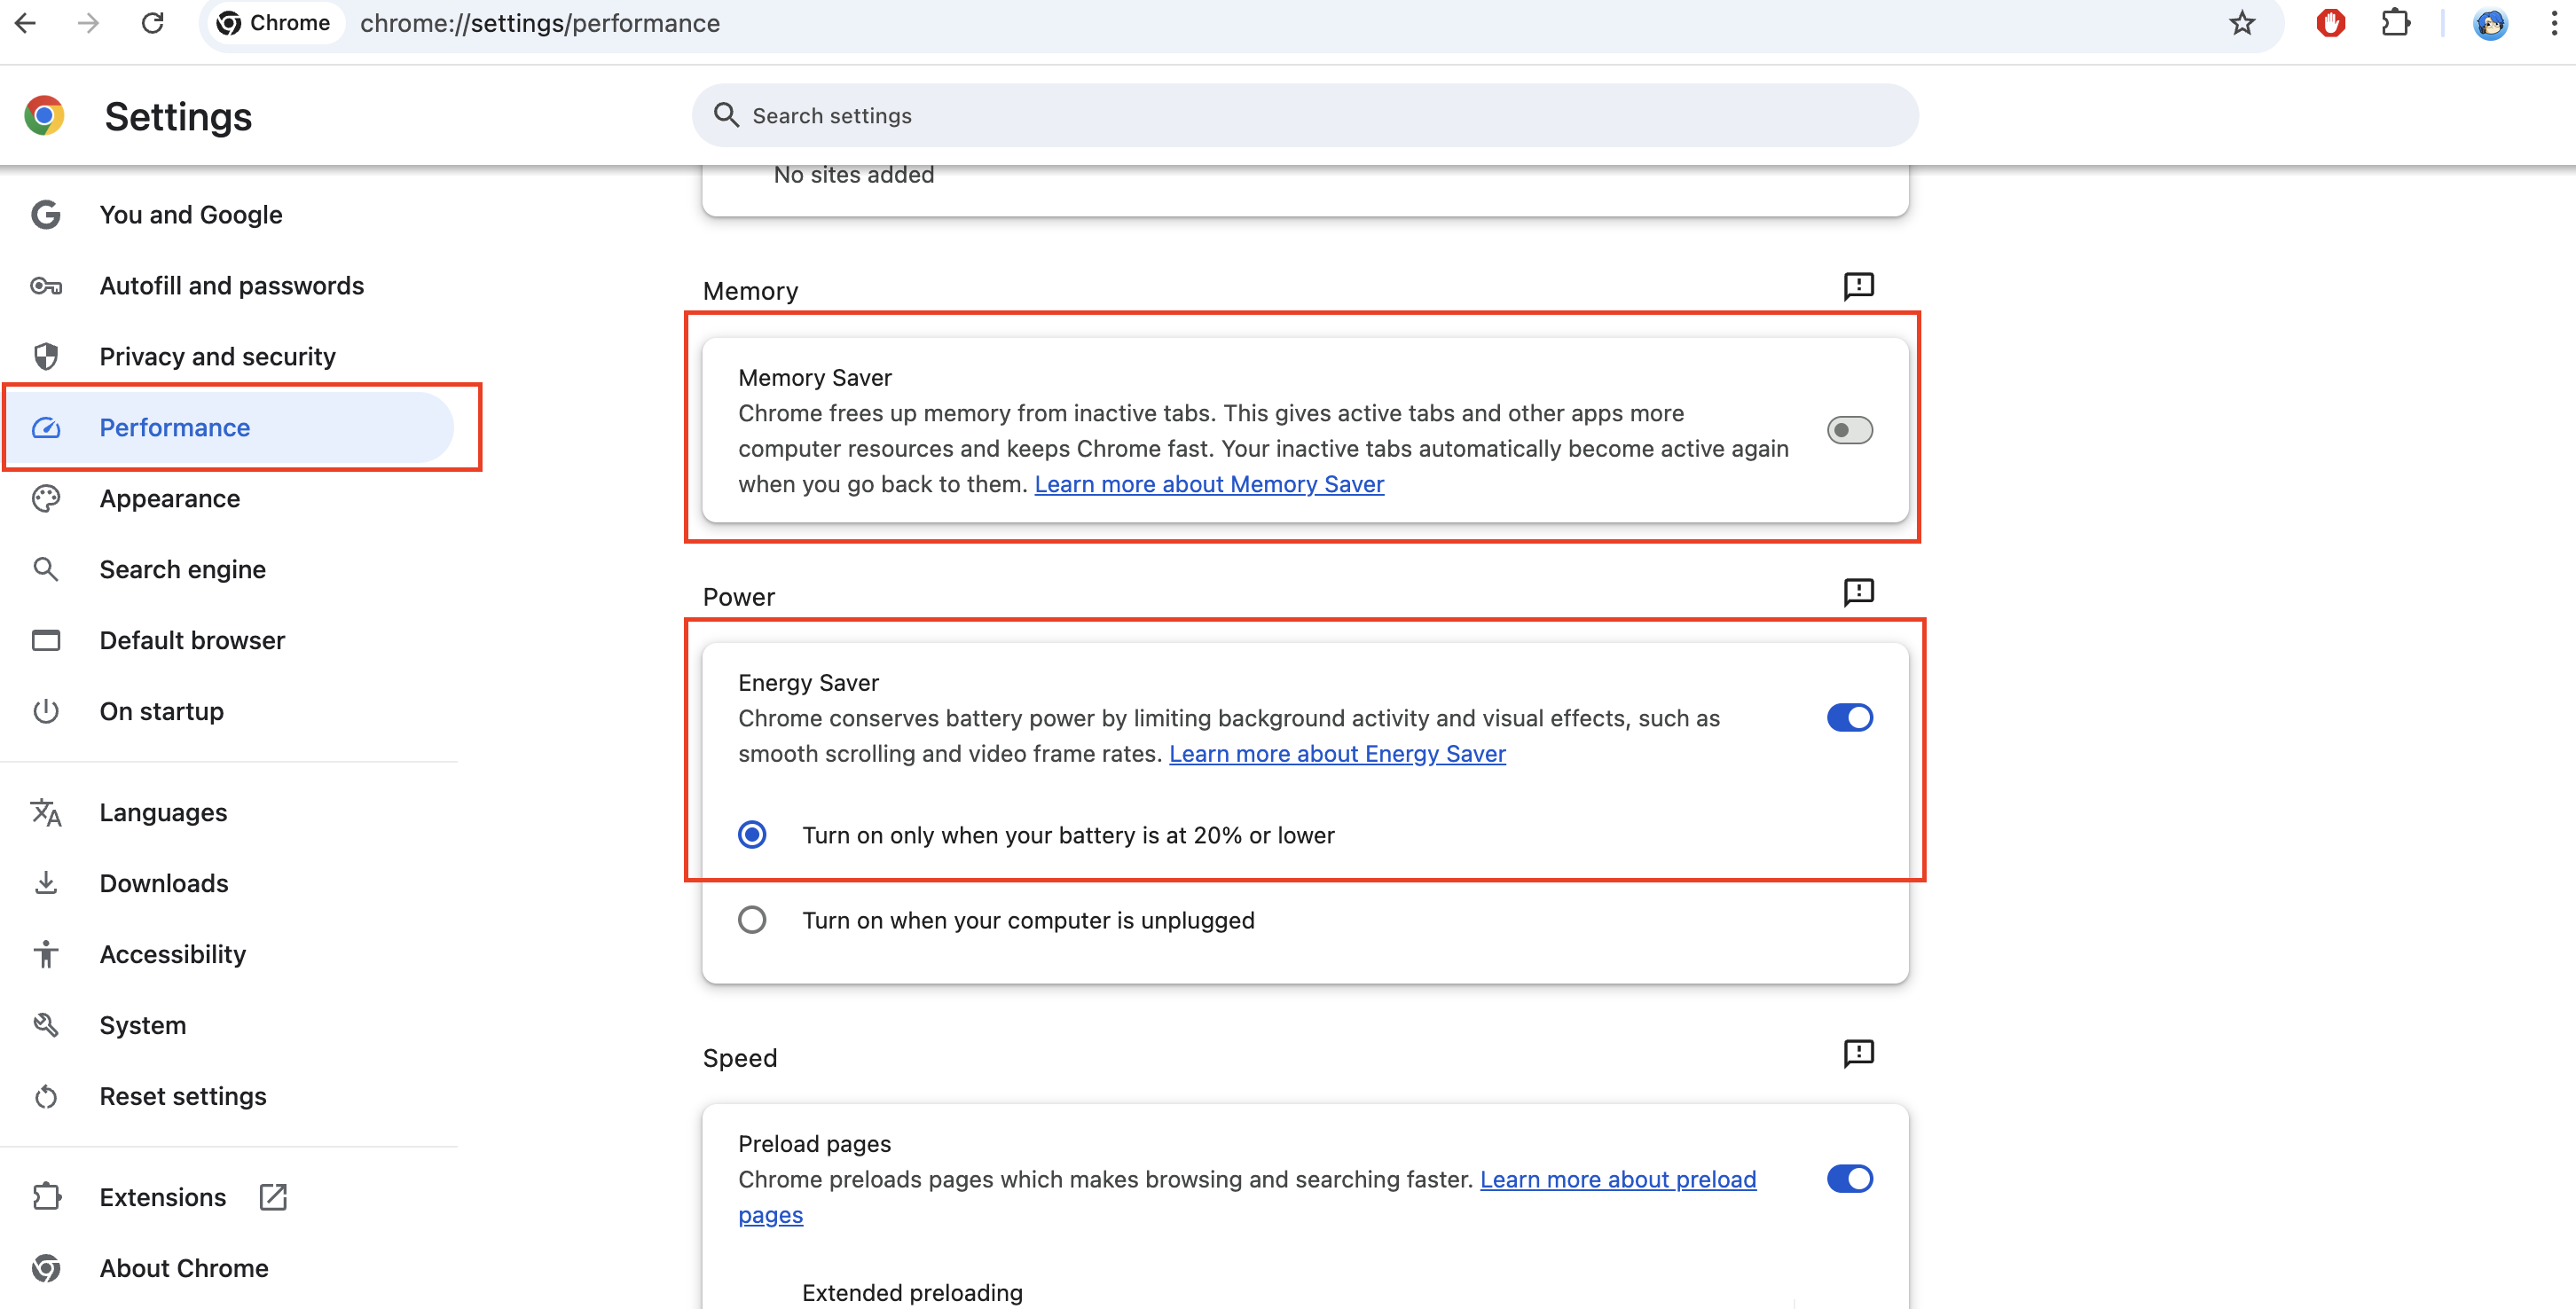
Task: Click the red ad-blocker extension icon
Action: [2330, 23]
